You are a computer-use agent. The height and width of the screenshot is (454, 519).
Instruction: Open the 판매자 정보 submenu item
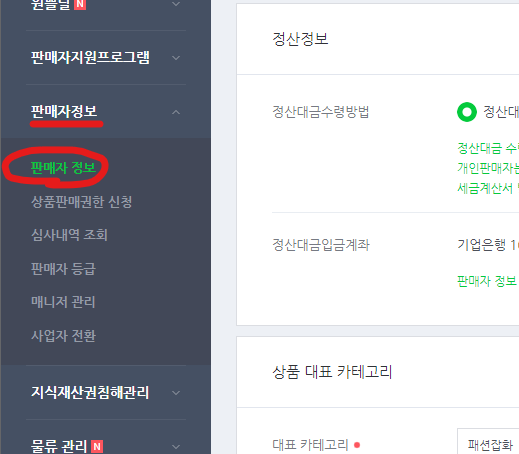[x=63, y=168]
